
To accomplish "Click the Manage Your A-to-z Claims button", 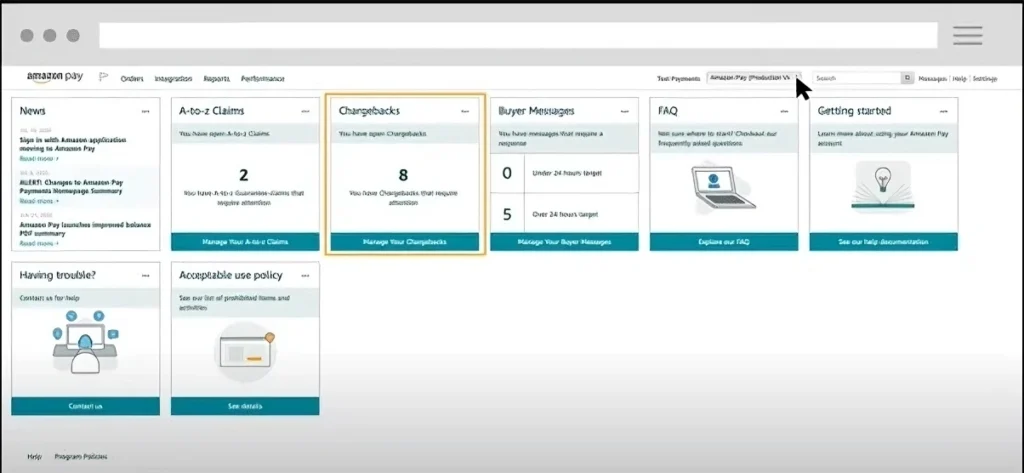I will coord(245,242).
